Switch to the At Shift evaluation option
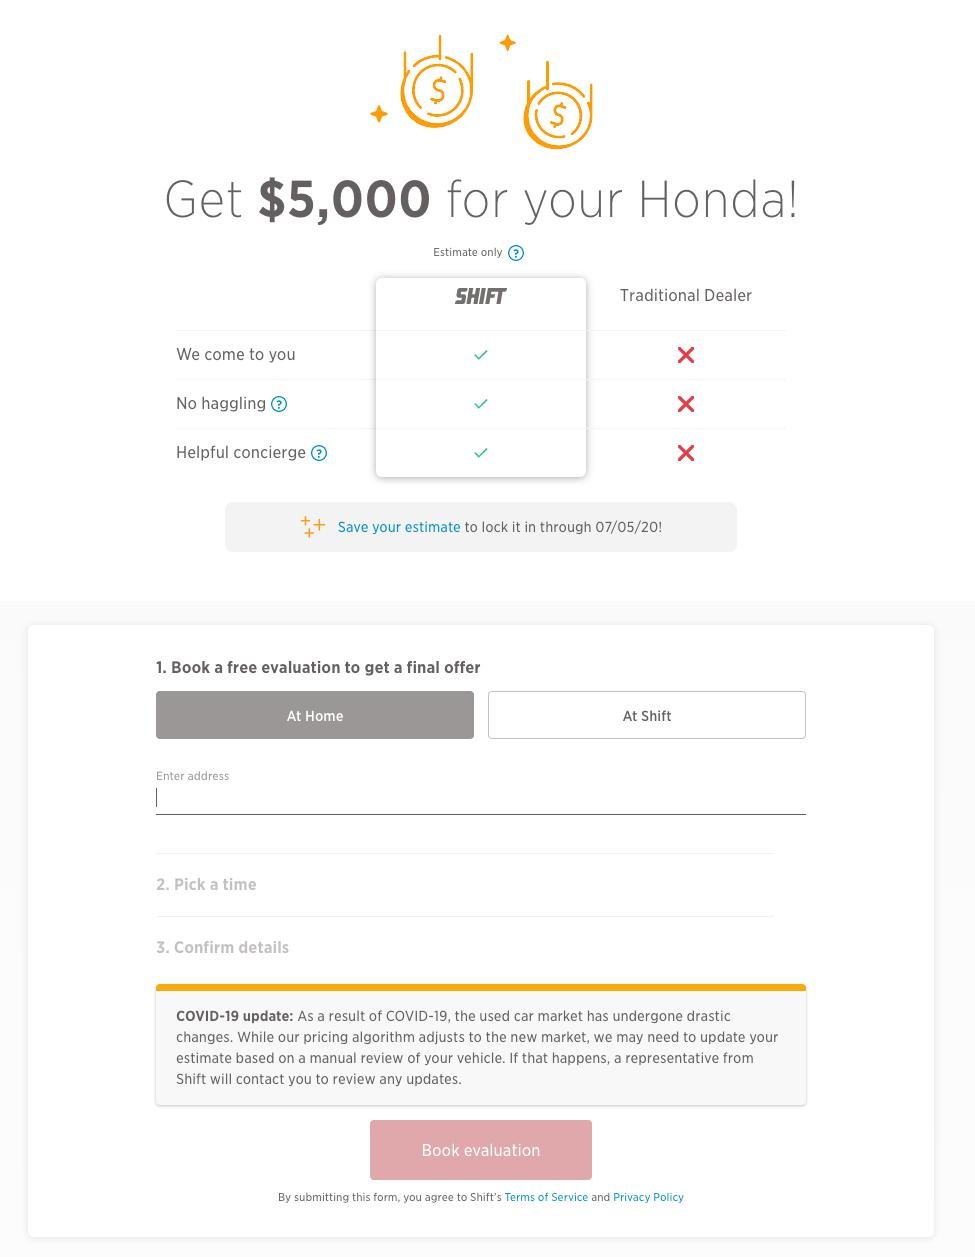This screenshot has height=1257, width=975. pyautogui.click(x=647, y=715)
